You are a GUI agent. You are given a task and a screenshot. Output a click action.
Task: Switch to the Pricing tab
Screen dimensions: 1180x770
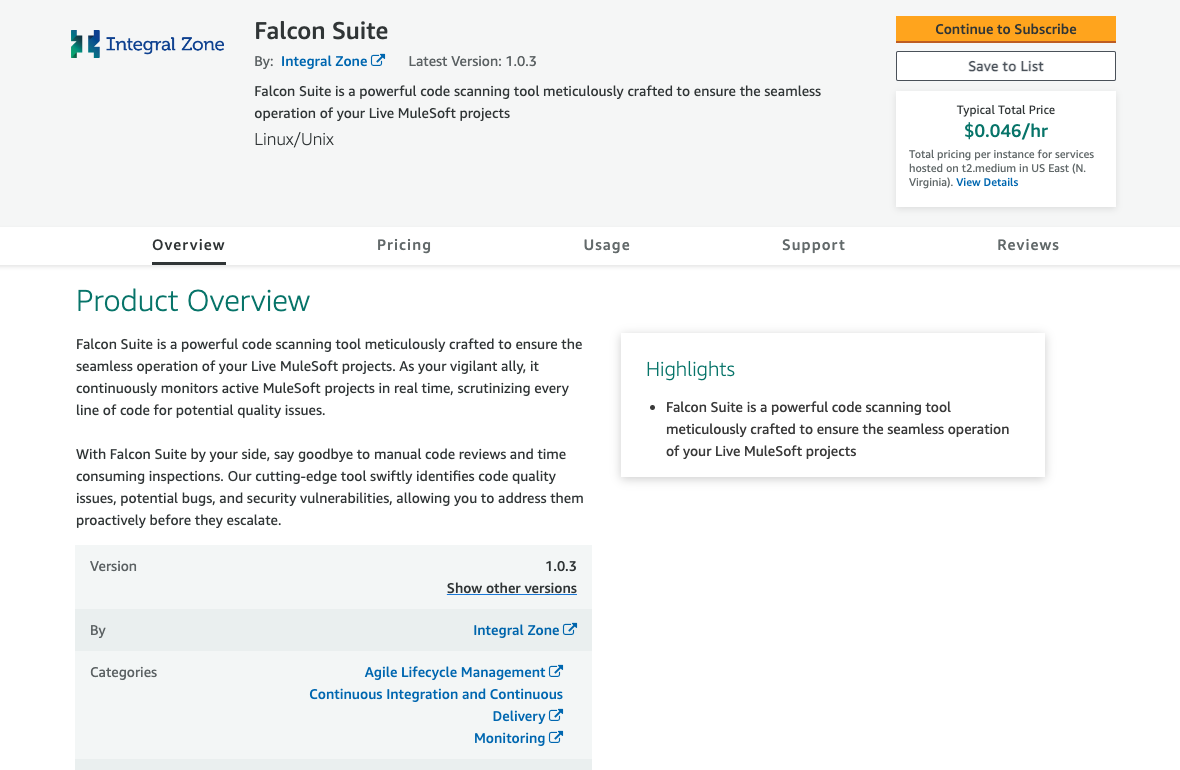click(404, 245)
